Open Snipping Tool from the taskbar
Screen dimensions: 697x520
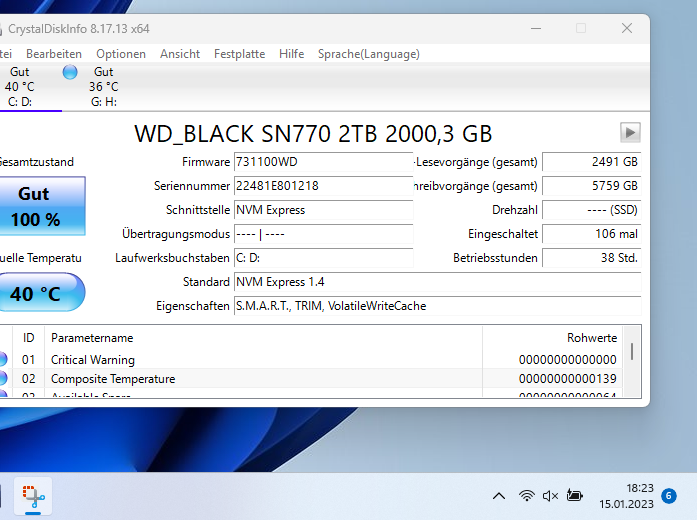[x=33, y=496]
